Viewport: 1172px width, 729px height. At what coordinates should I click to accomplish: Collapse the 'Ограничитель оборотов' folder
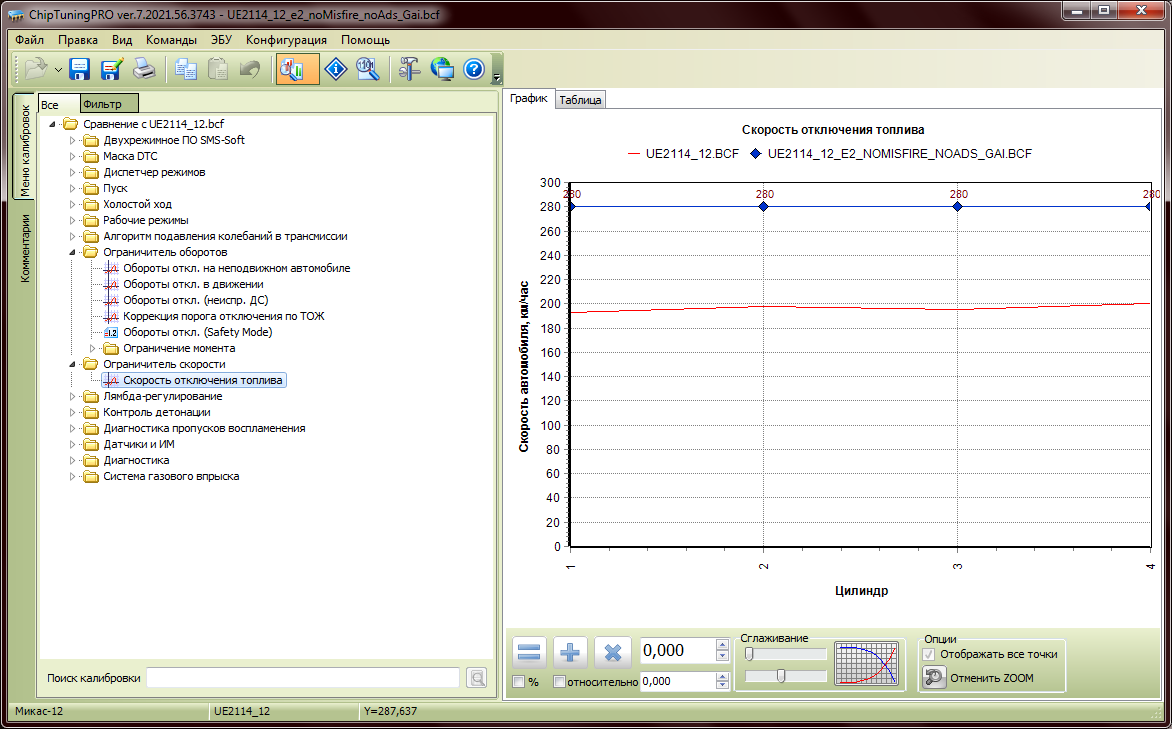click(73, 253)
